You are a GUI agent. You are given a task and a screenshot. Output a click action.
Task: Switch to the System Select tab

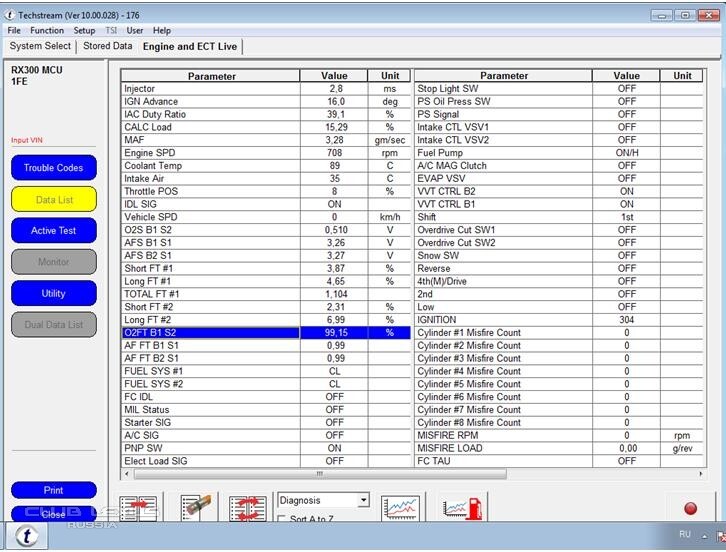[x=40, y=46]
